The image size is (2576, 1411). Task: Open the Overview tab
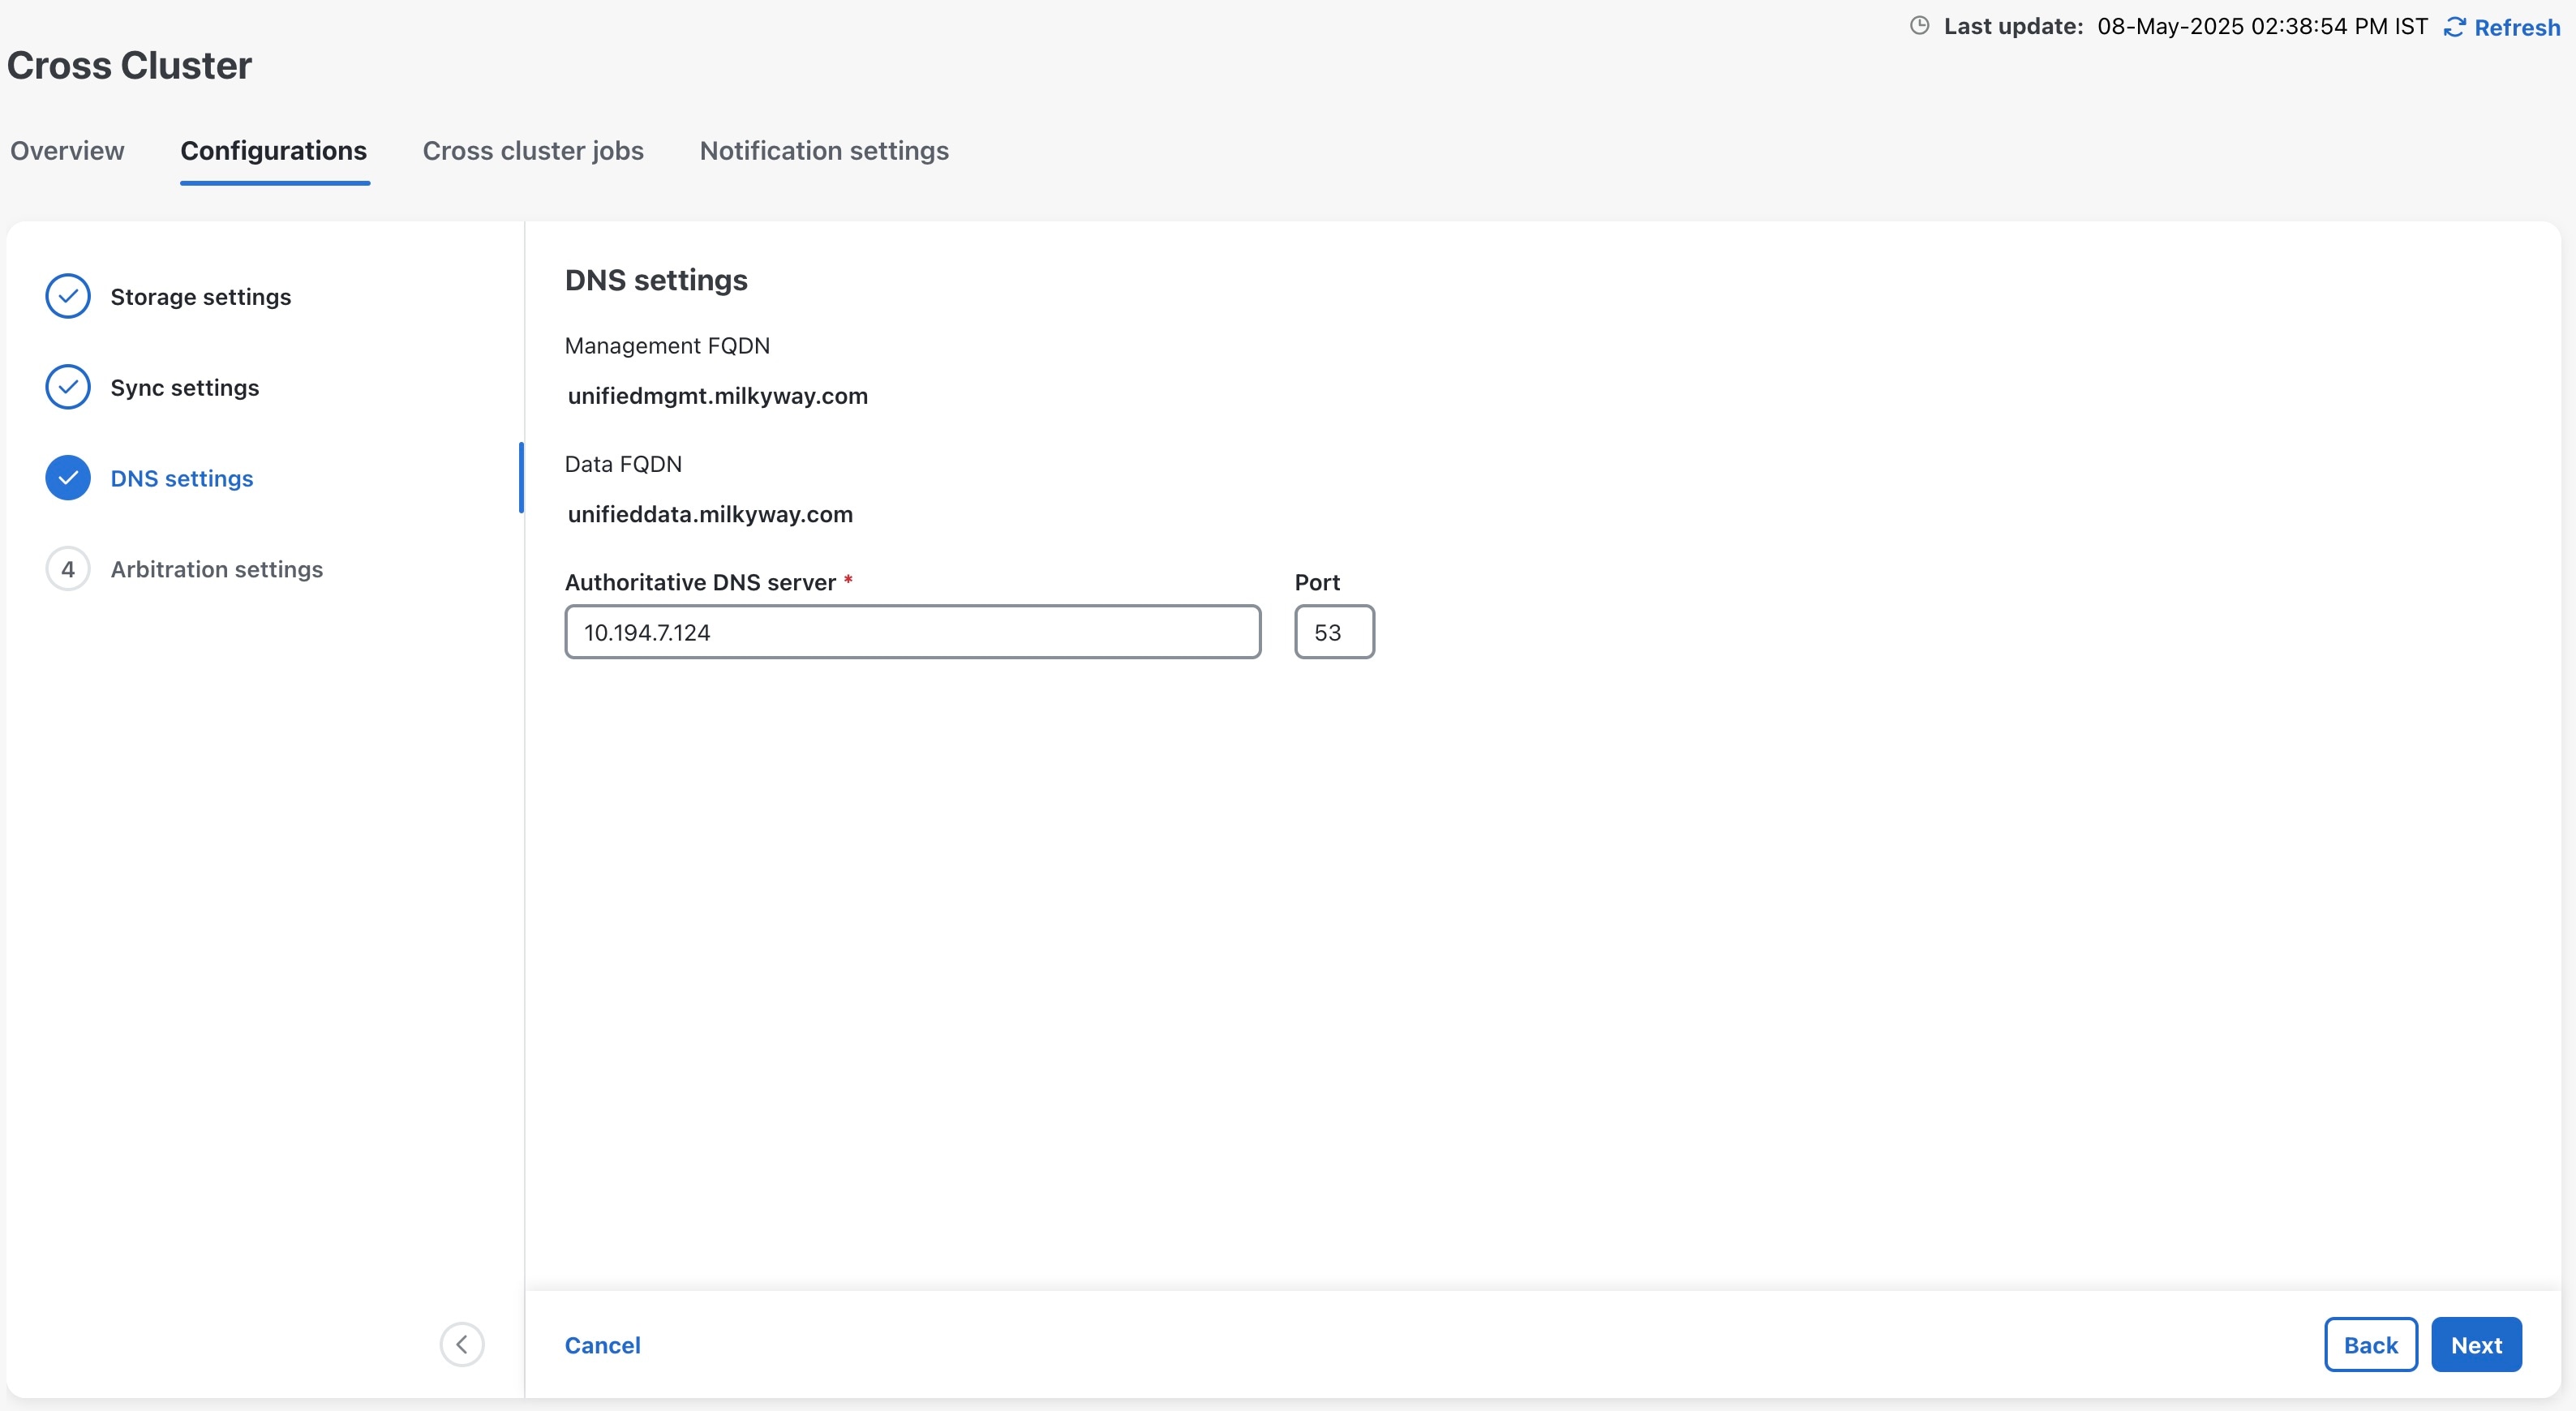(67, 151)
